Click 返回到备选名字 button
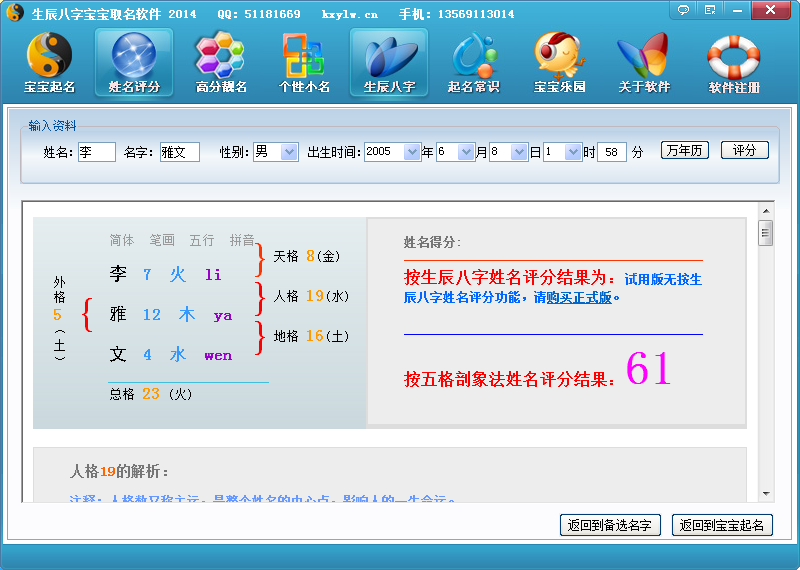 [610, 525]
